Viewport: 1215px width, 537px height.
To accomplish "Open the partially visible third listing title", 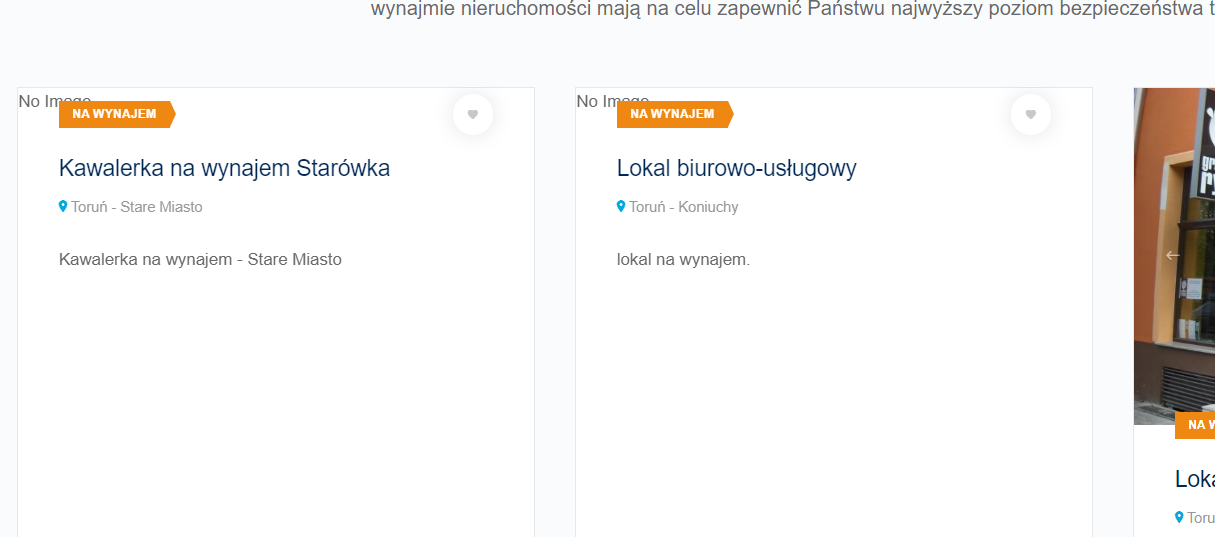I will (1194, 479).
